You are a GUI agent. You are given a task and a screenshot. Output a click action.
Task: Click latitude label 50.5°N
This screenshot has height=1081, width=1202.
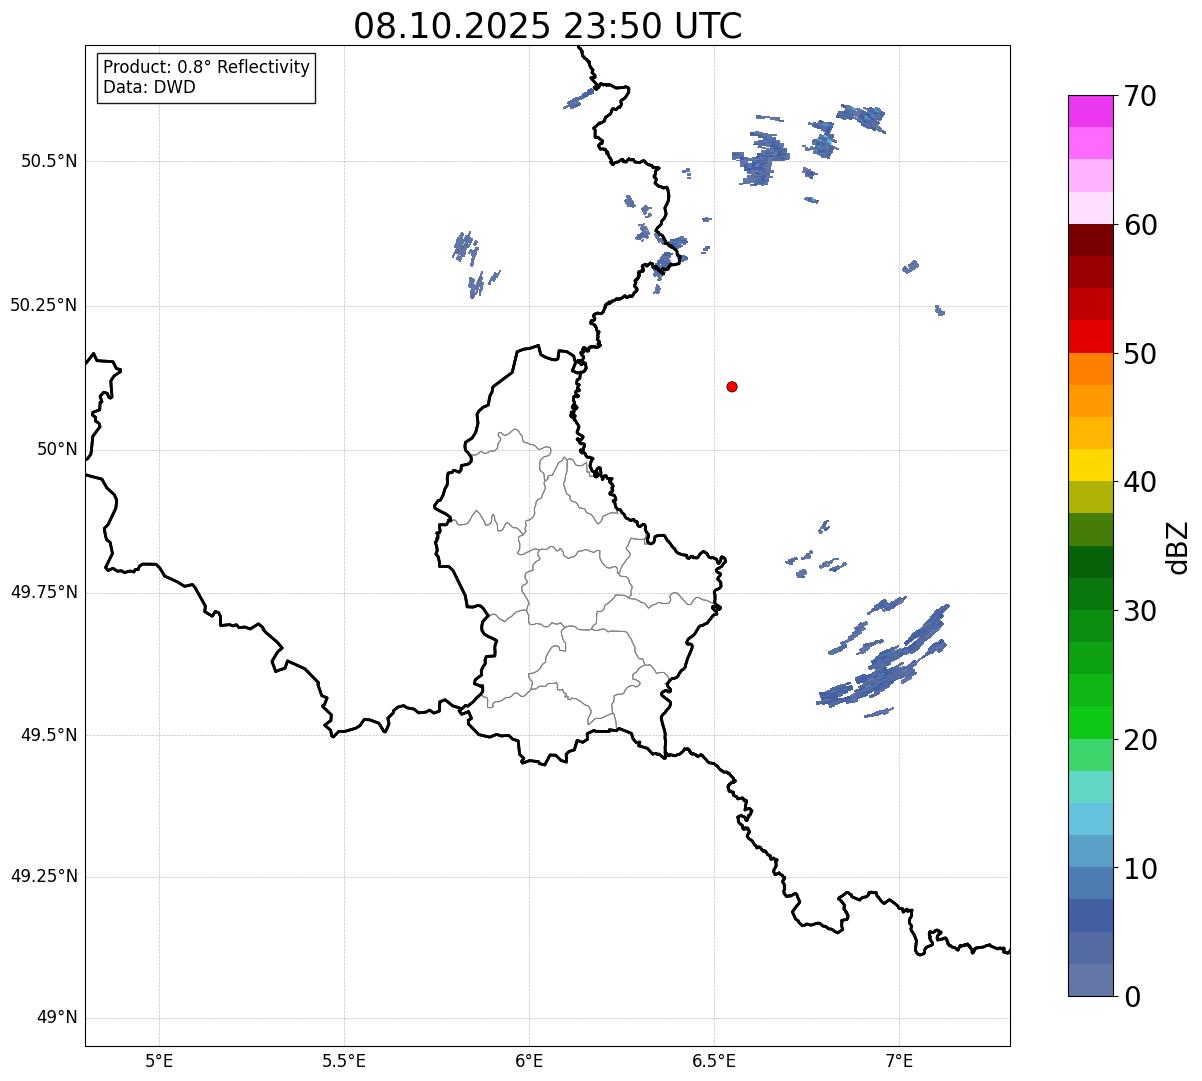(49, 161)
